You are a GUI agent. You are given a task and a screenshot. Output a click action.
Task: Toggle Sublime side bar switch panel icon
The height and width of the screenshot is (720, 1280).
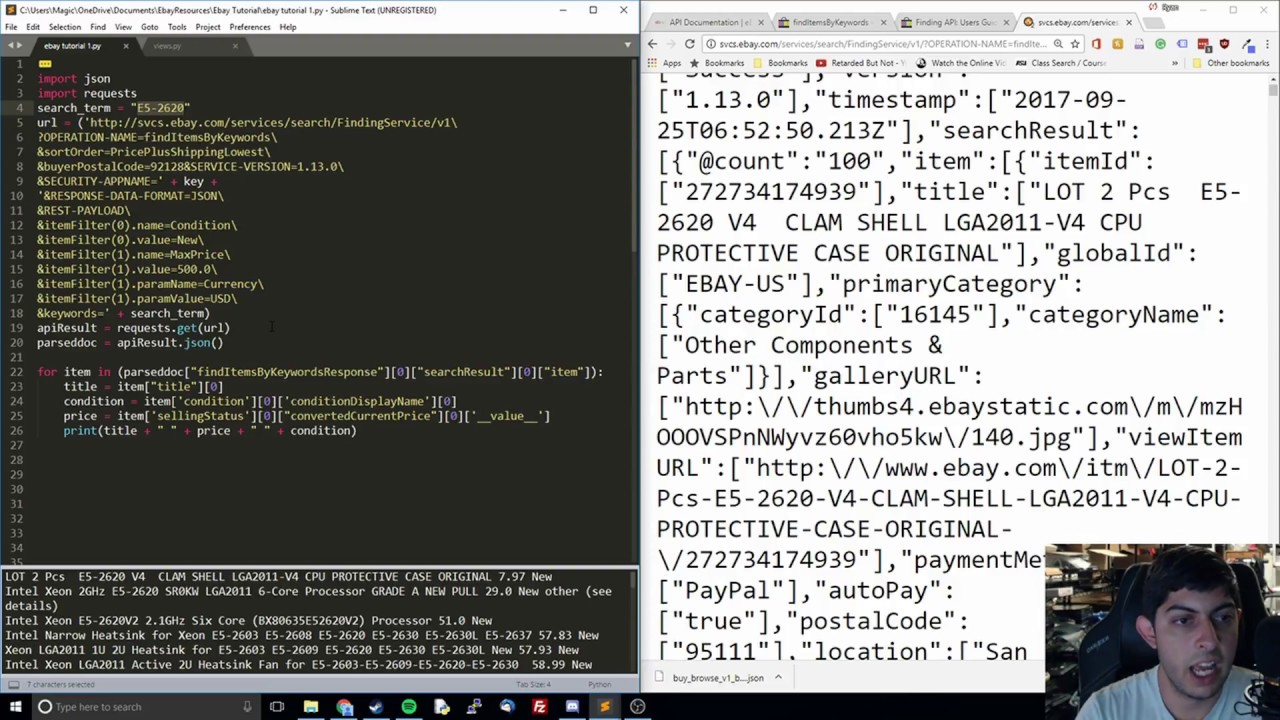pos(12,685)
